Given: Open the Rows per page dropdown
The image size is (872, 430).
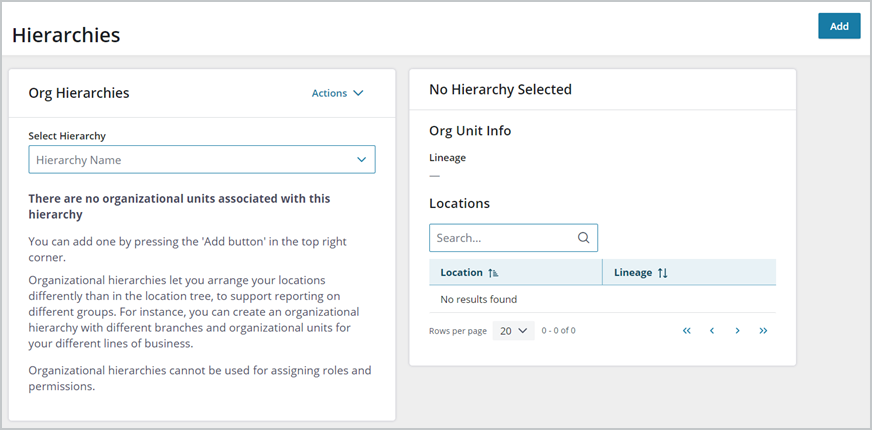Looking at the screenshot, I should pyautogui.click(x=513, y=331).
